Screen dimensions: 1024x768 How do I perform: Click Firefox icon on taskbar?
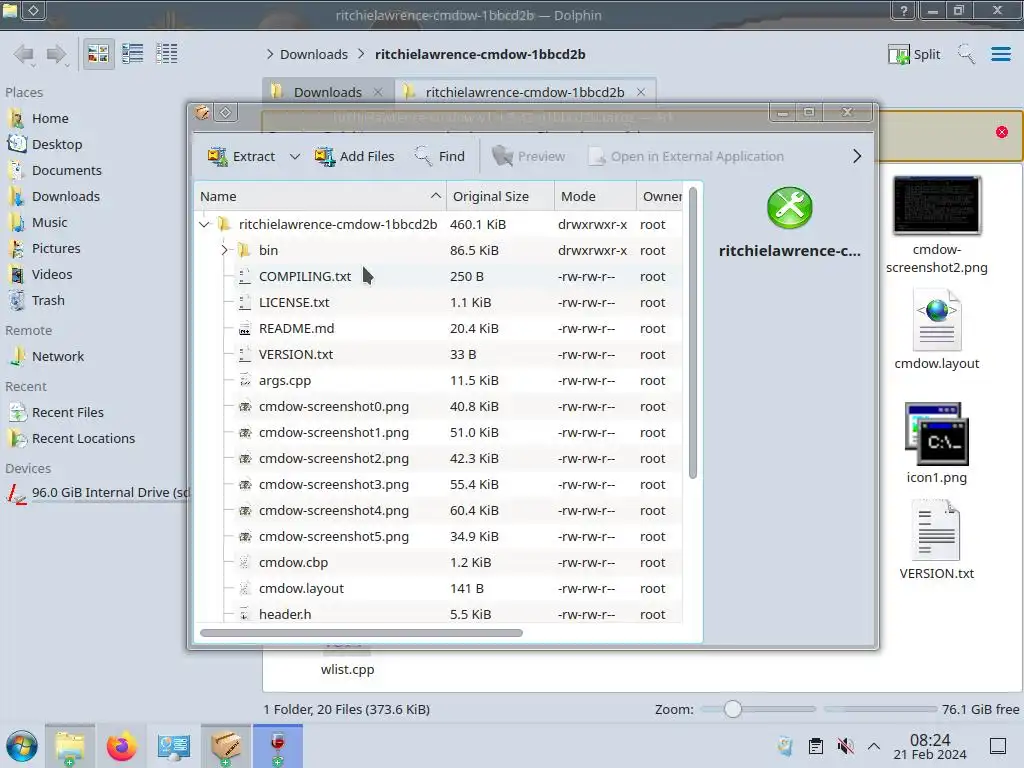[121, 746]
